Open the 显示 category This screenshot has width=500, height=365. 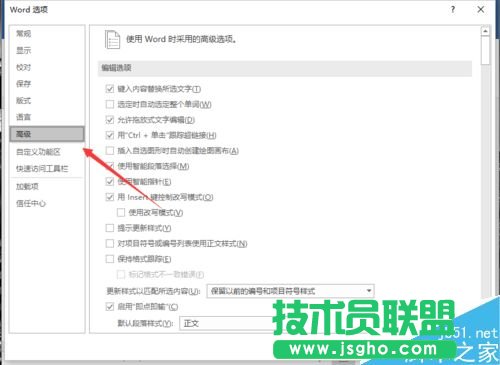click(x=23, y=50)
